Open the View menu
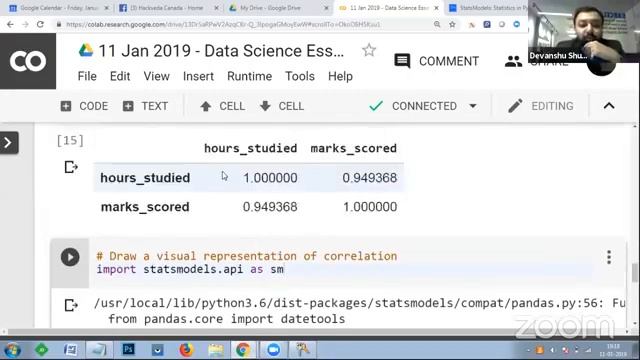Image resolution: width=640 pixels, height=360 pixels. click(x=156, y=76)
